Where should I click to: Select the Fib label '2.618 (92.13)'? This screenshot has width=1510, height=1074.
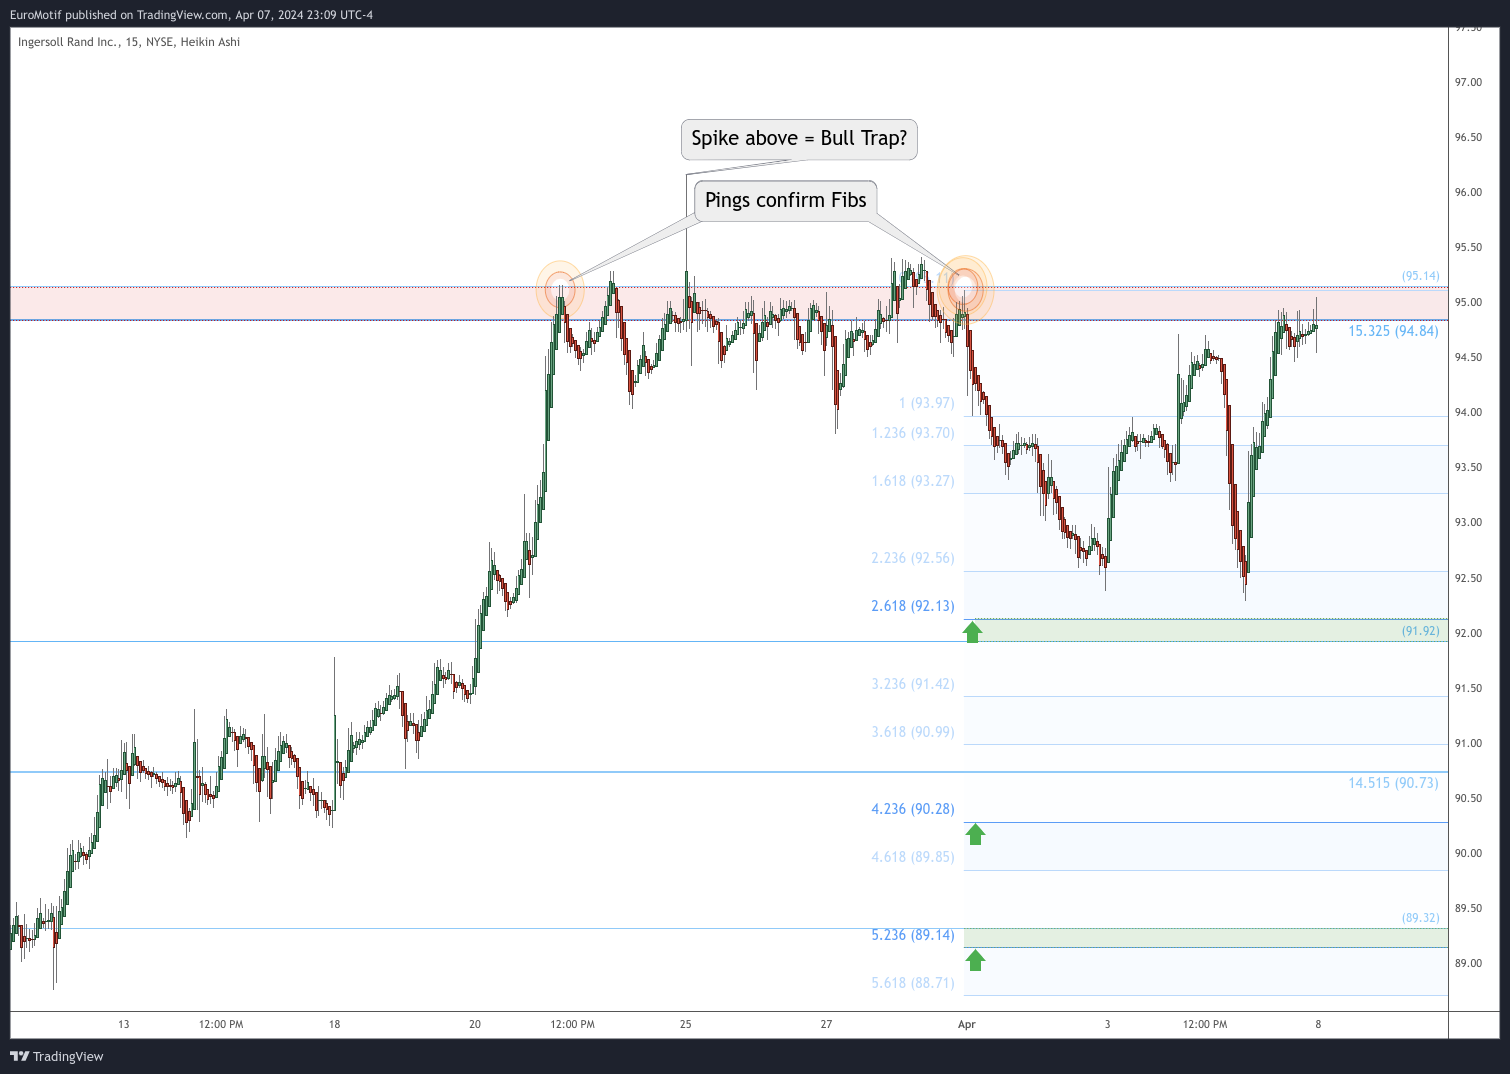click(913, 606)
